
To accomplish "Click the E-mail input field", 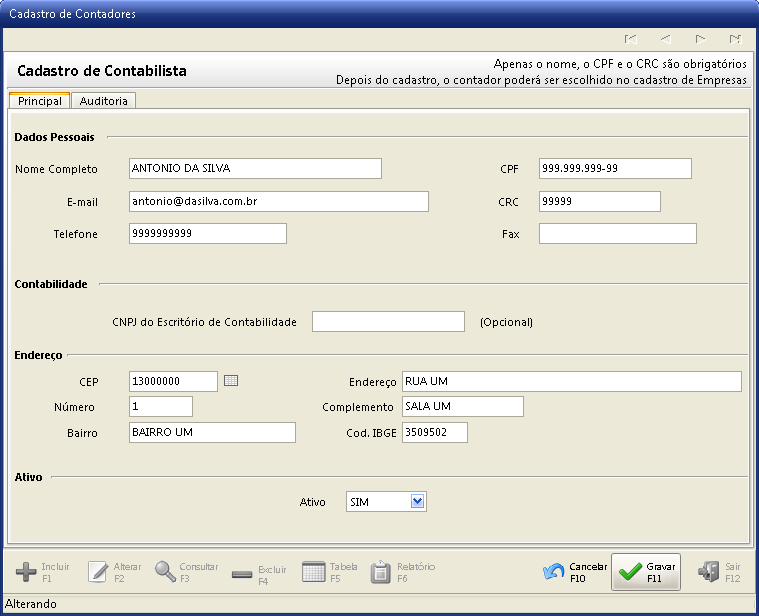I will (279, 201).
